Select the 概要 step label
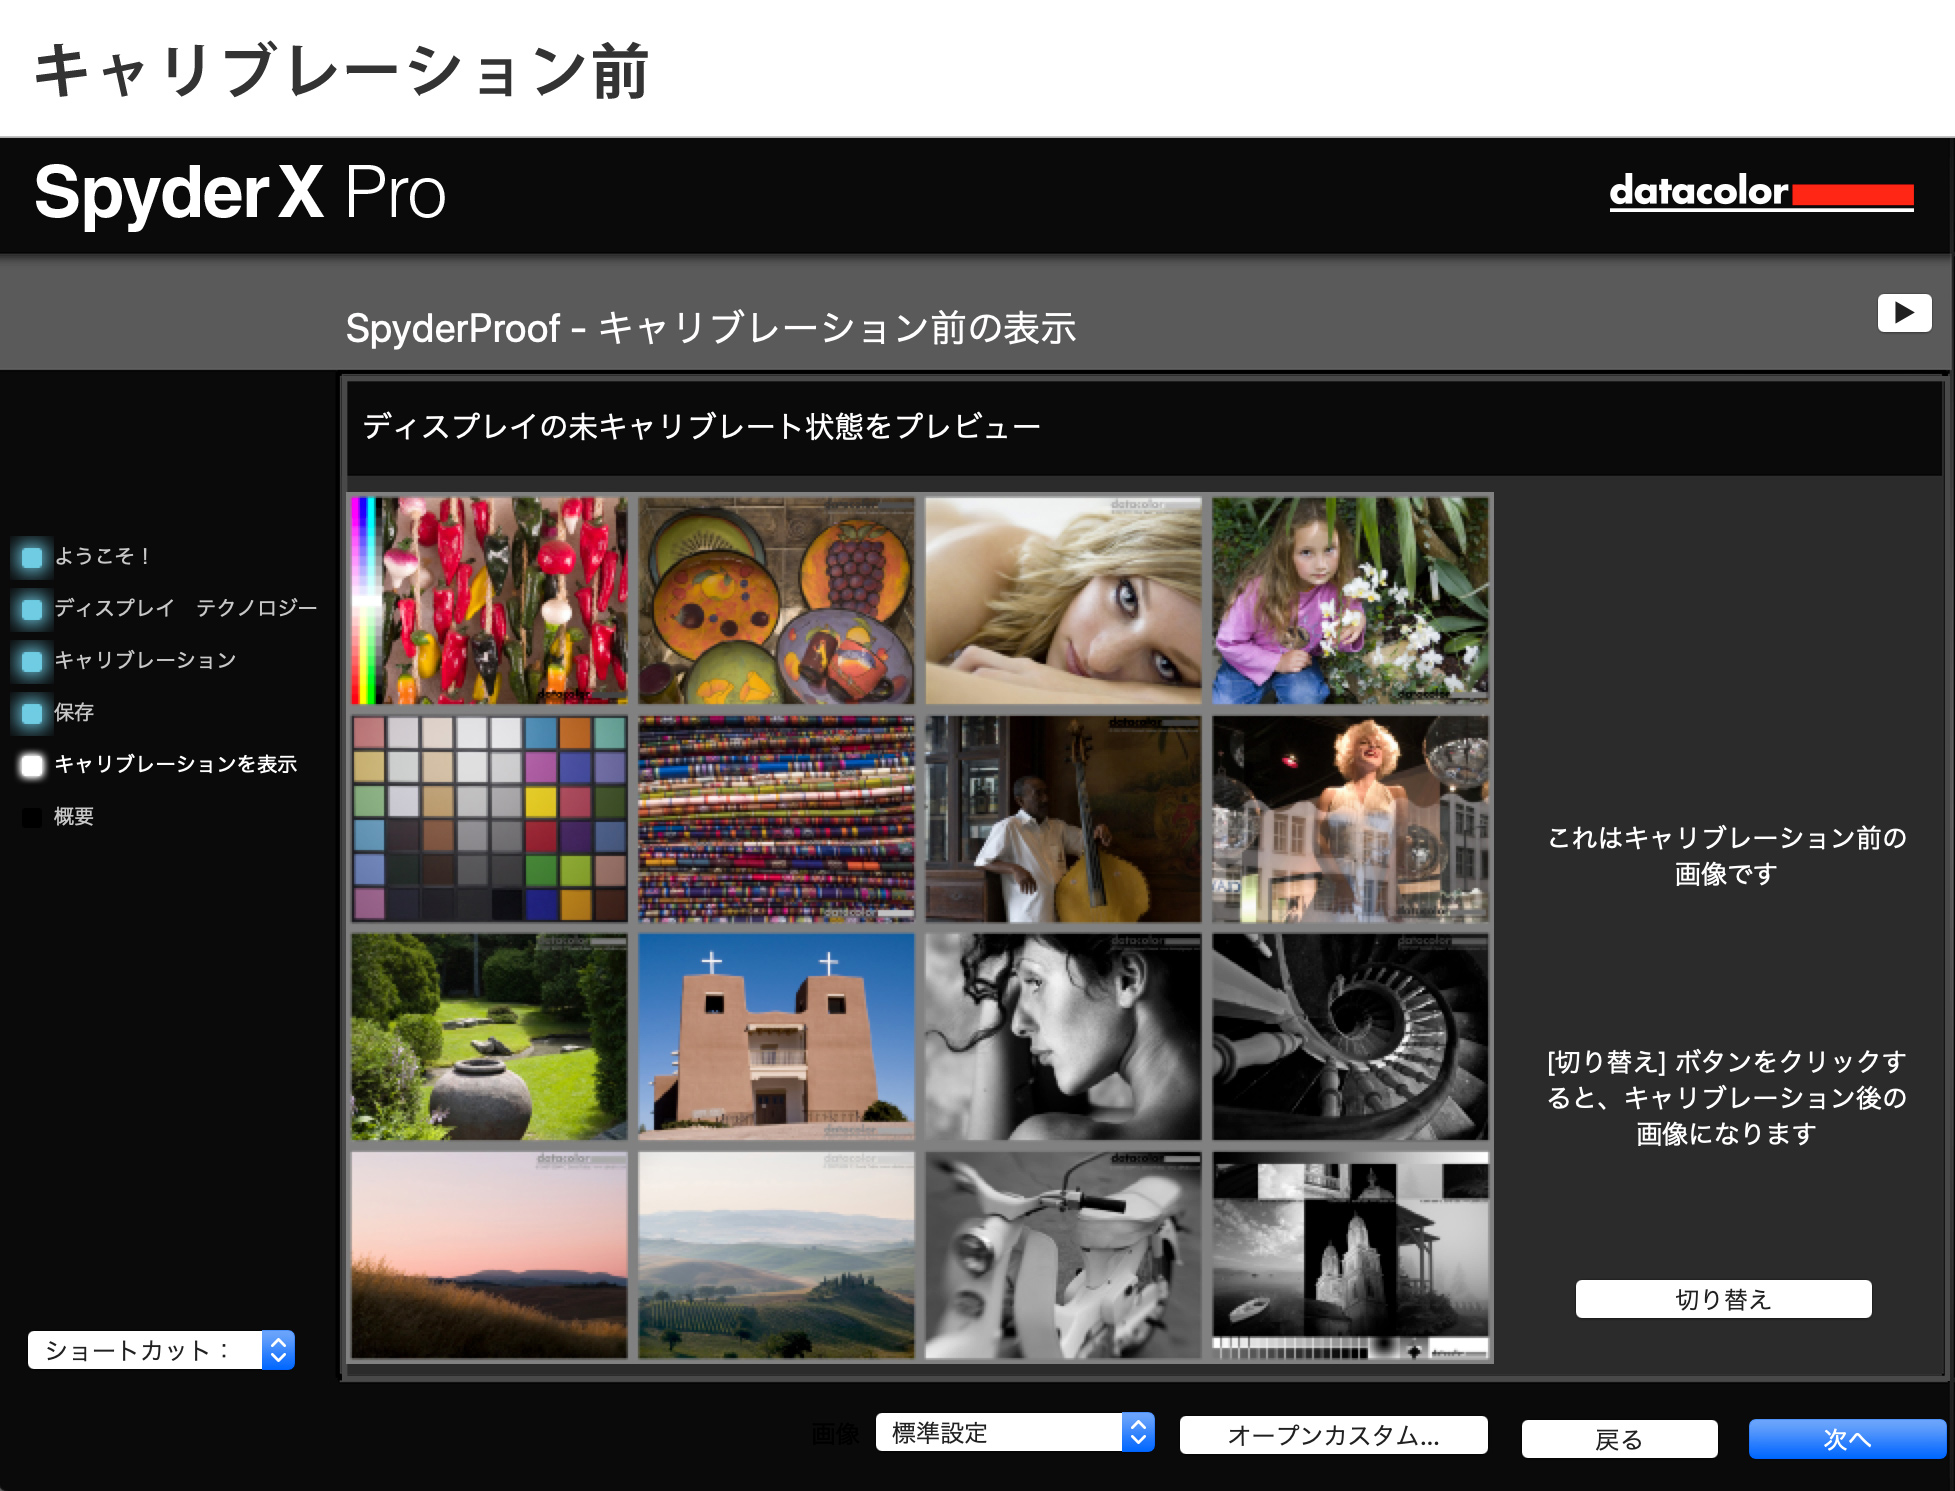1955x1491 pixels. point(74,816)
